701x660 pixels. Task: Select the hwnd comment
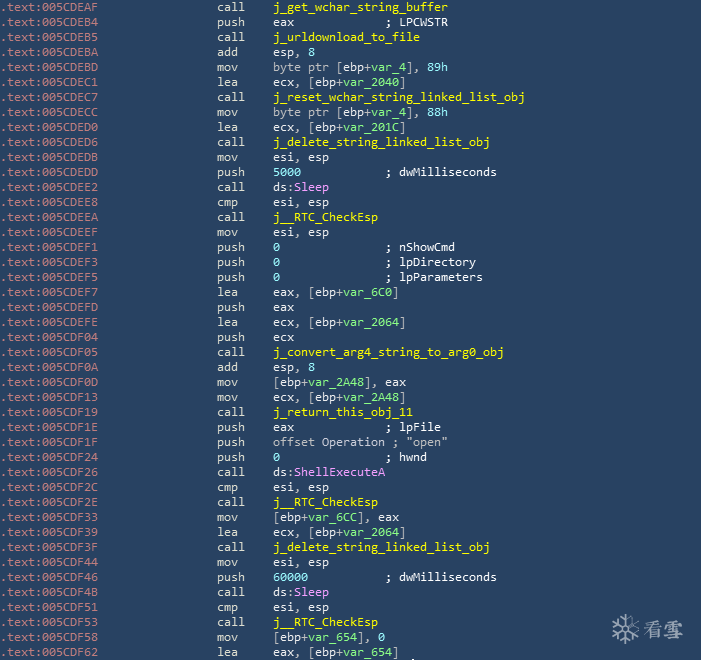click(413, 457)
